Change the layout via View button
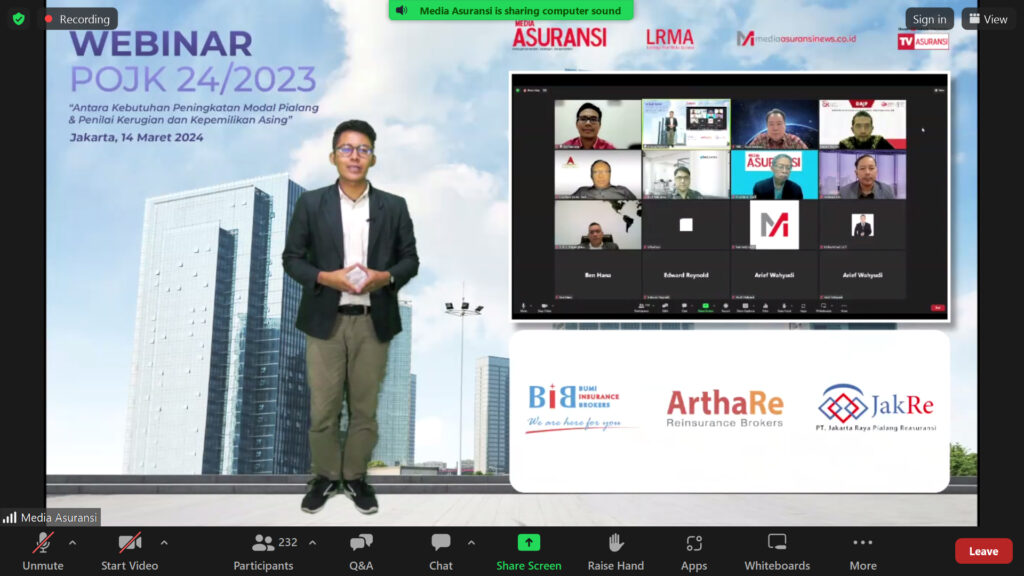 (x=989, y=19)
